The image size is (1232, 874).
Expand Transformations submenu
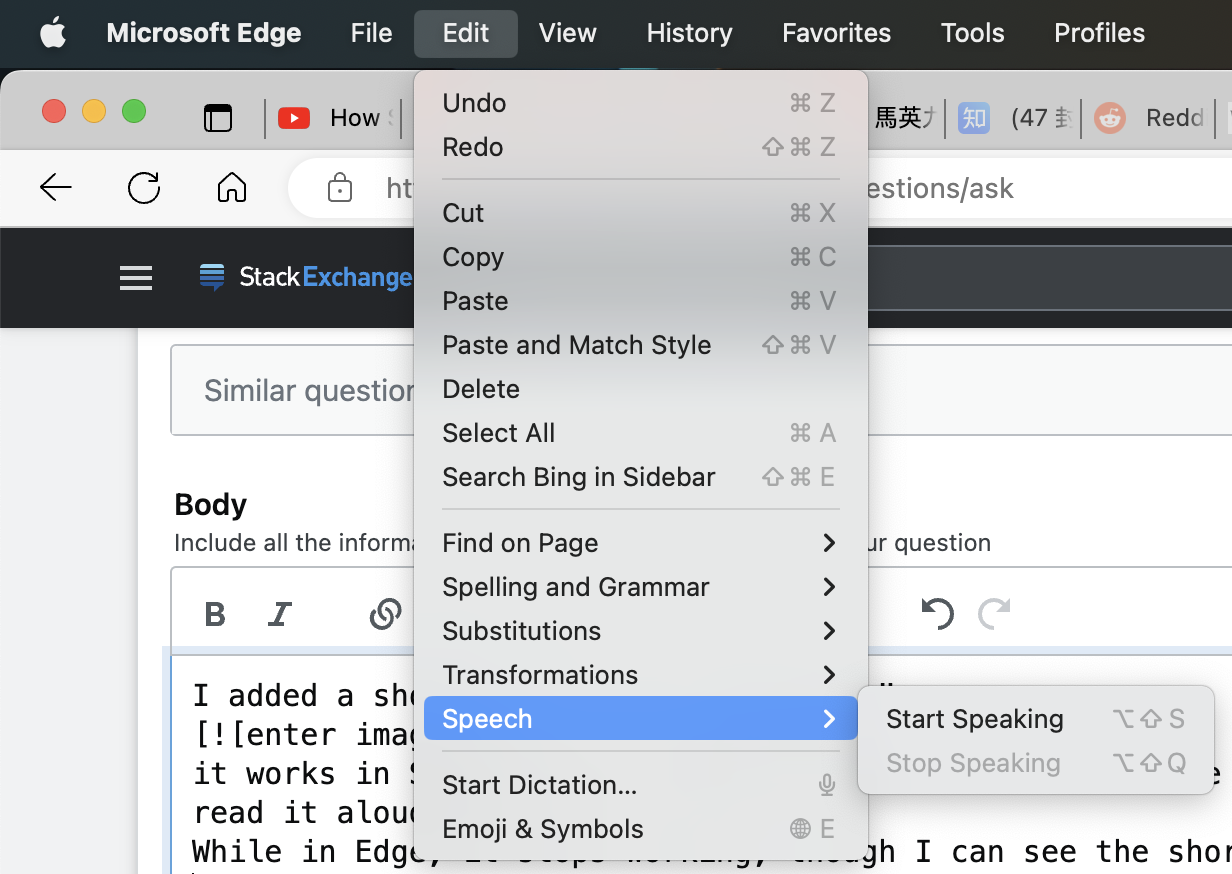click(641, 675)
